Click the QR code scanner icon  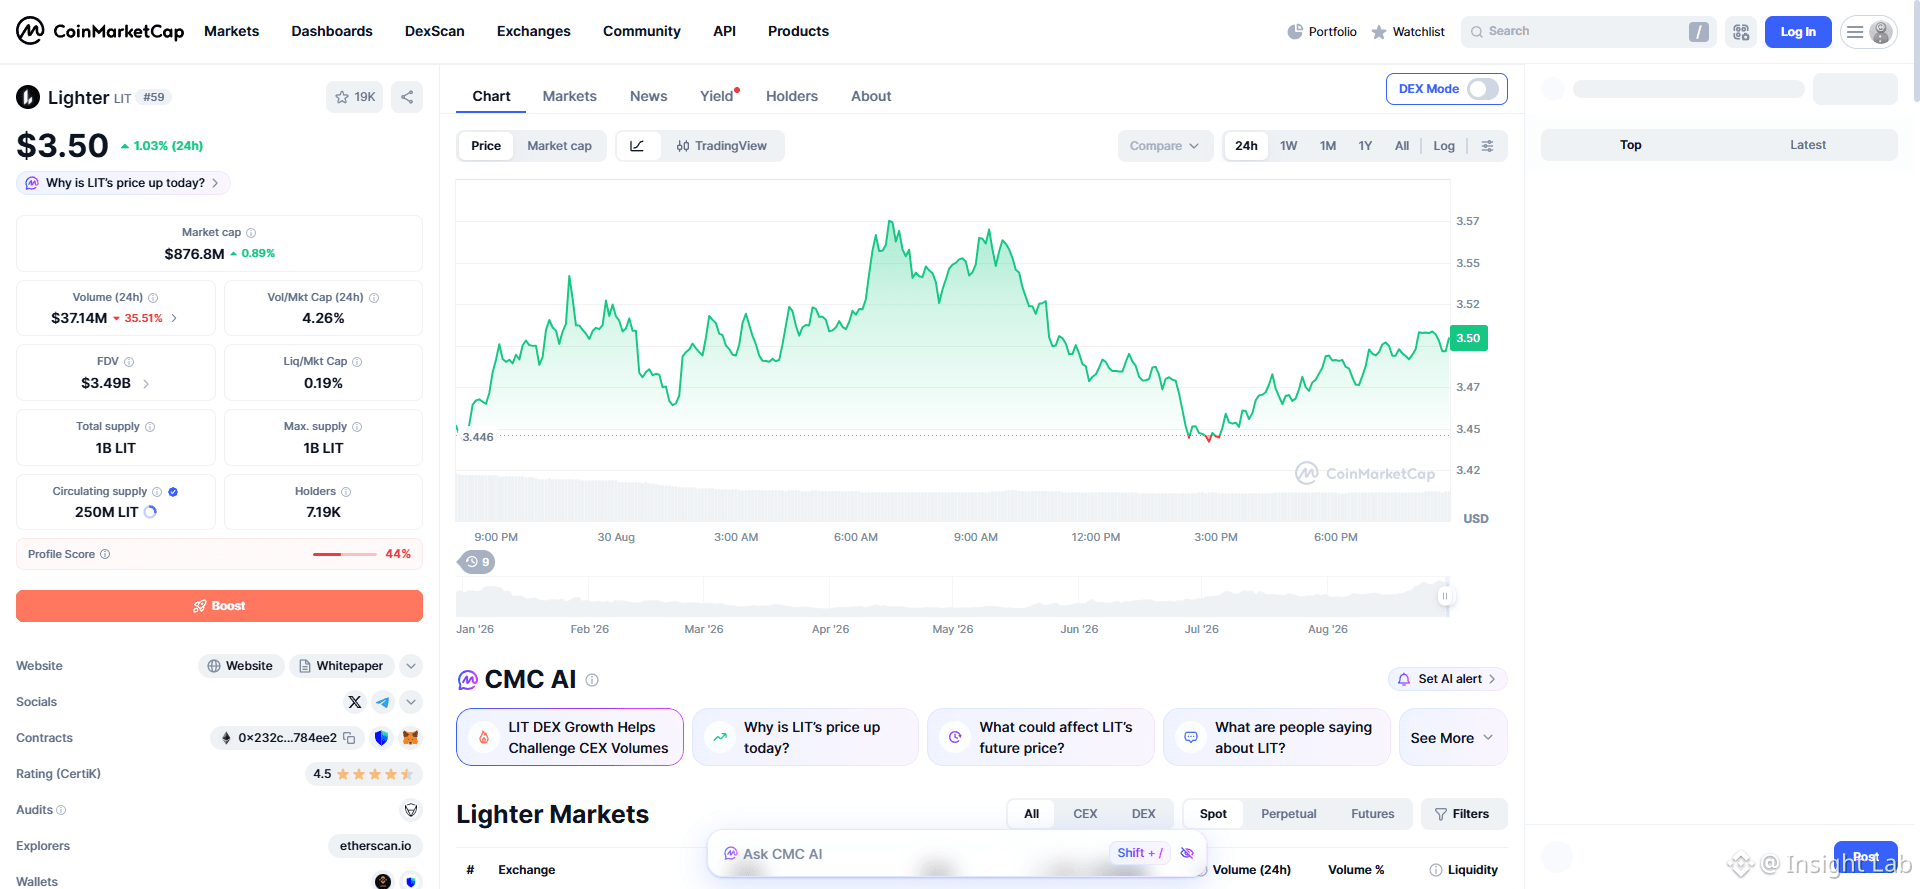1741,32
